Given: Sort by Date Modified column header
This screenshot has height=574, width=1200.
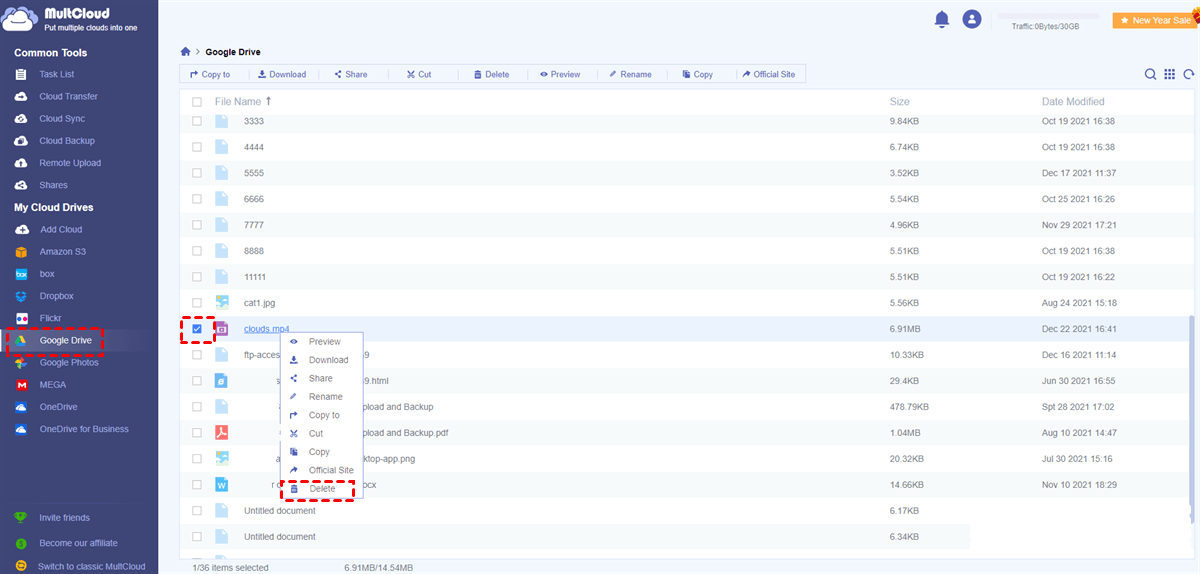Looking at the screenshot, I should [1073, 102].
